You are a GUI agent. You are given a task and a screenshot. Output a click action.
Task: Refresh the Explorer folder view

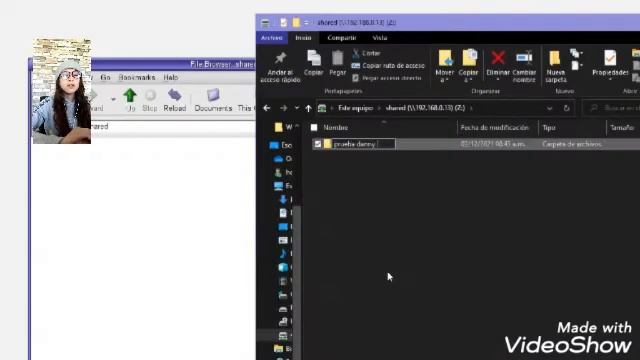tap(567, 108)
